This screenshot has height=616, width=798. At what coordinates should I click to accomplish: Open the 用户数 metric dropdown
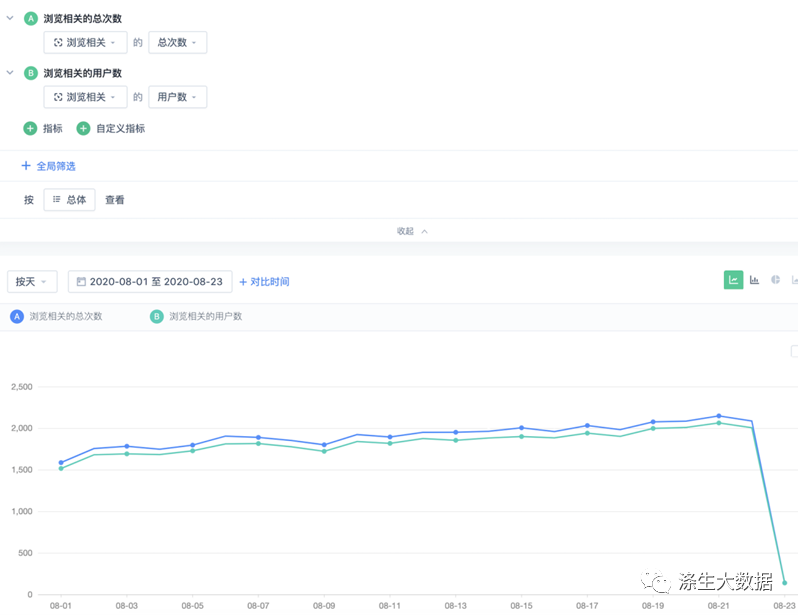(177, 97)
